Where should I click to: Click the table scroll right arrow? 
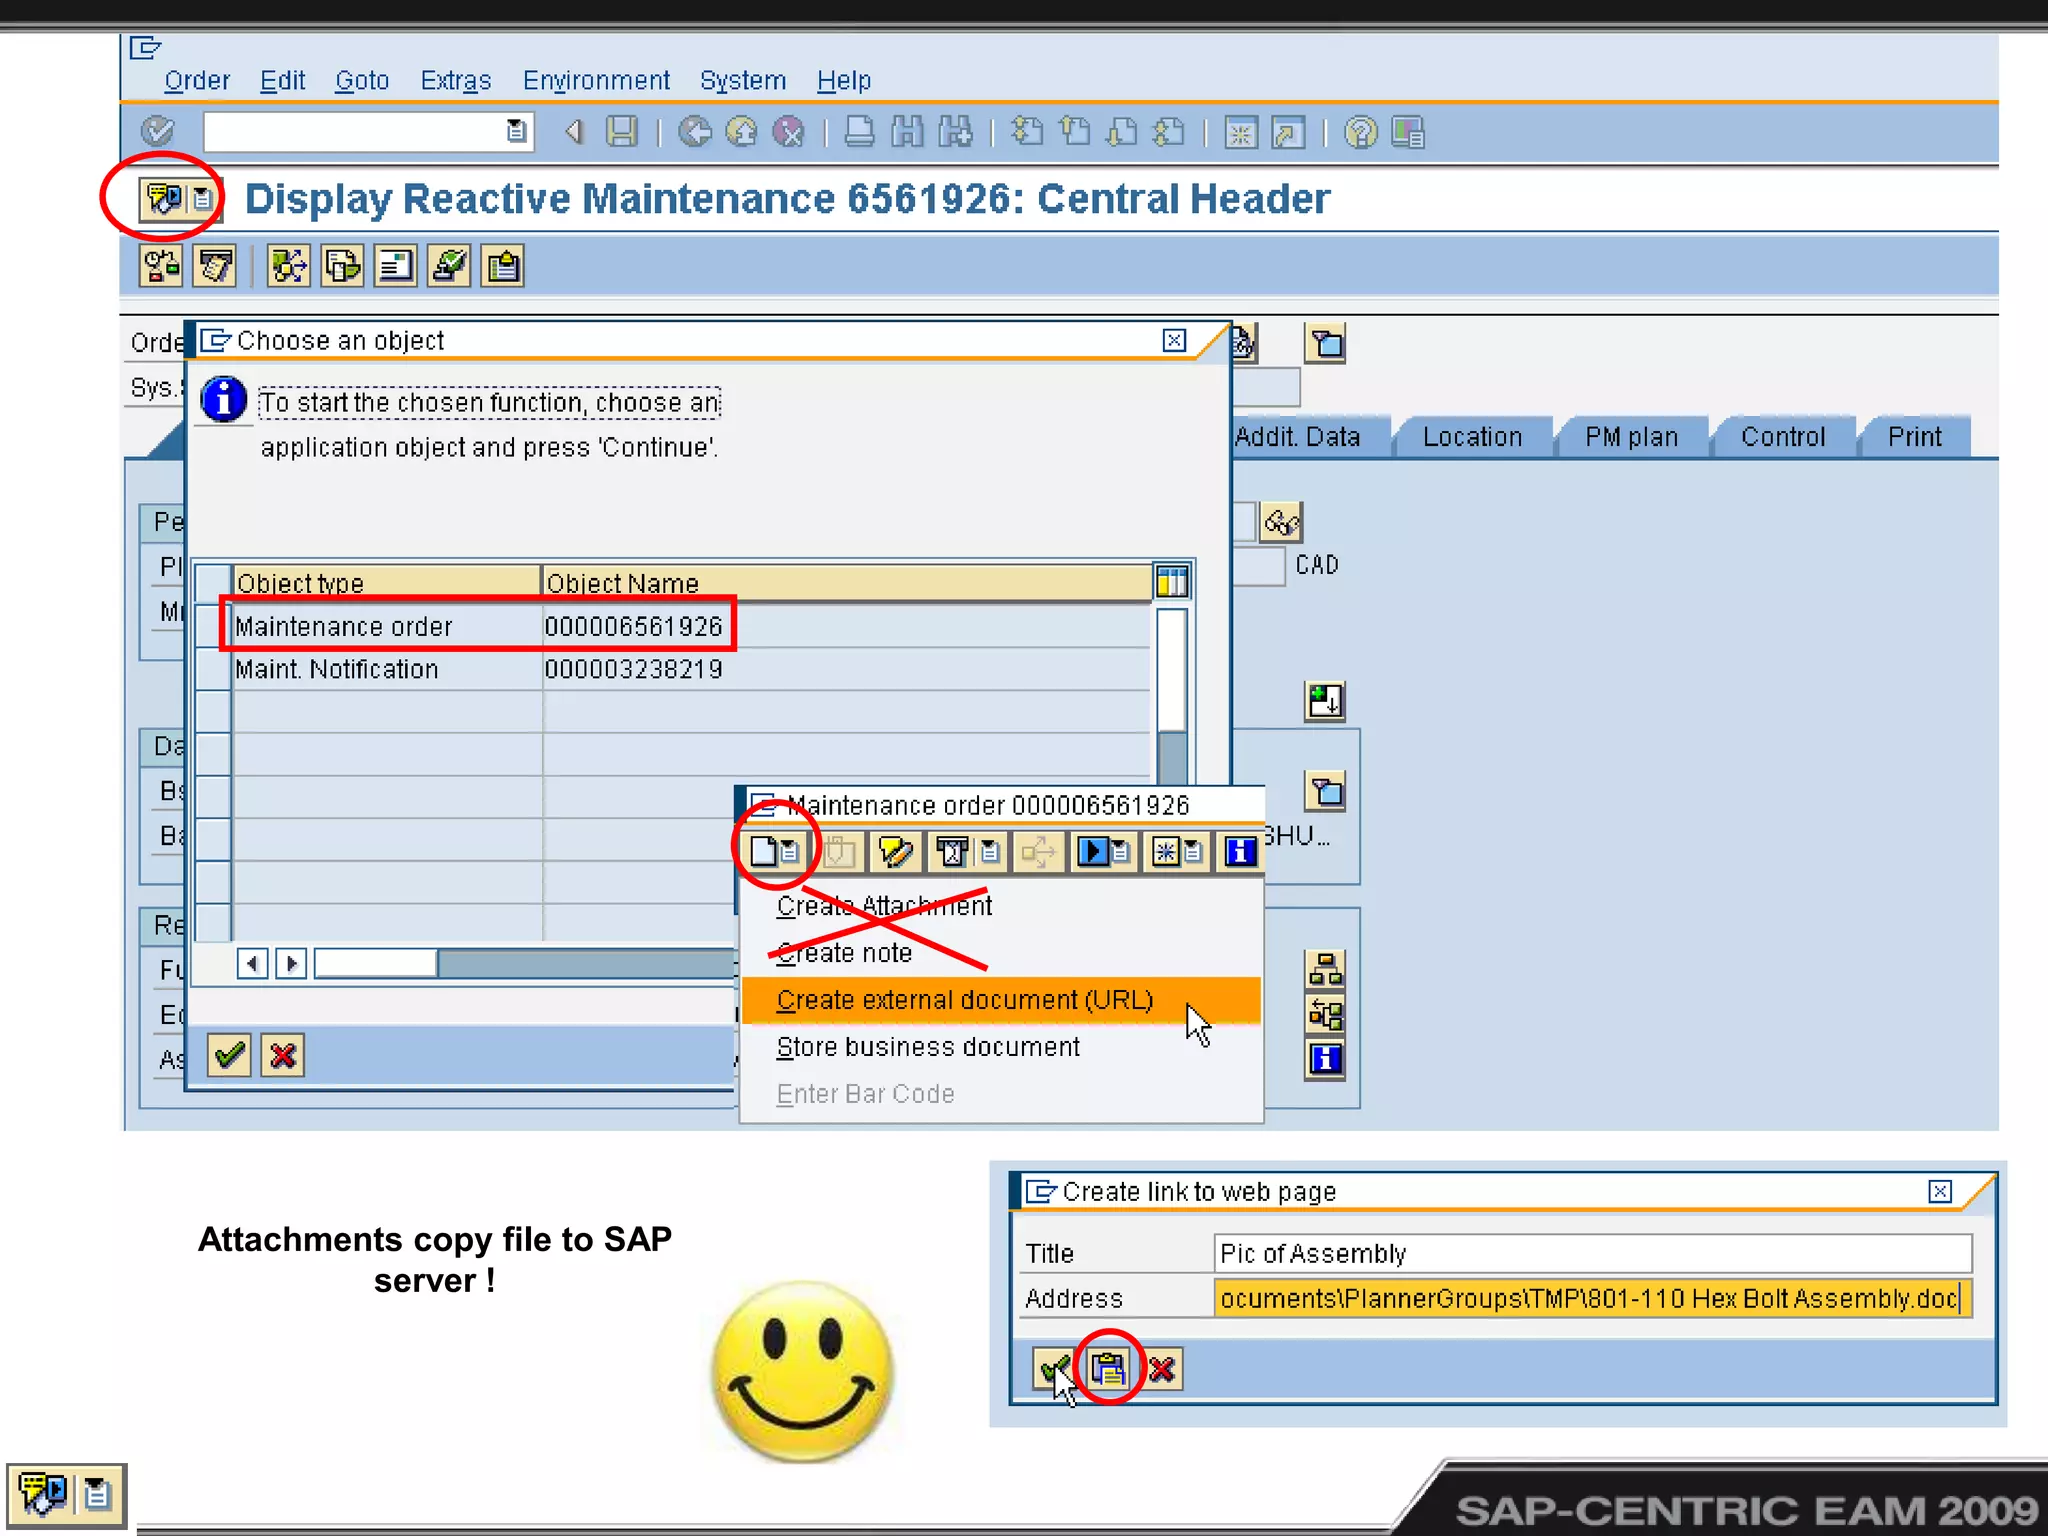tap(291, 964)
